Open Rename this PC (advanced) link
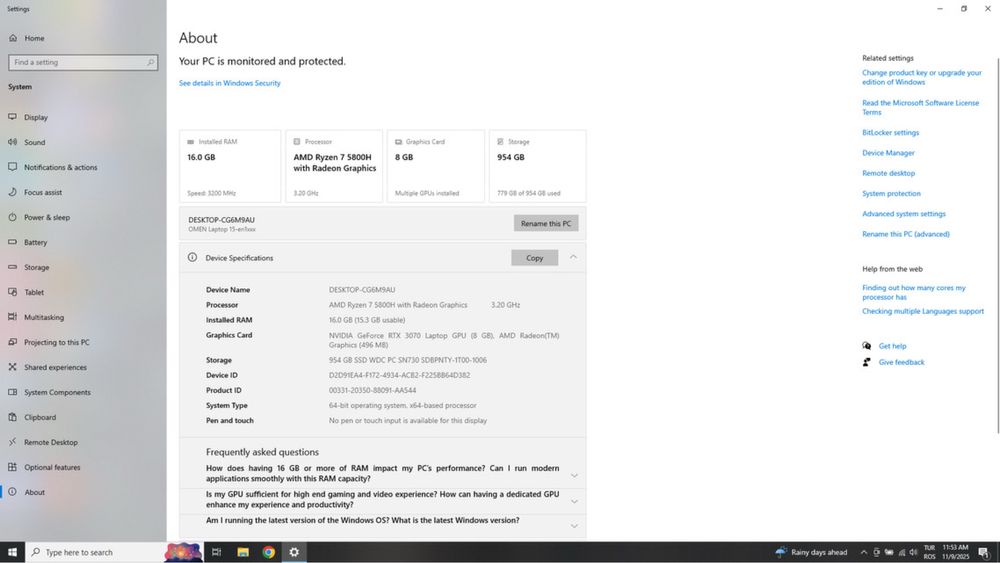This screenshot has height=563, width=1000. (x=906, y=235)
